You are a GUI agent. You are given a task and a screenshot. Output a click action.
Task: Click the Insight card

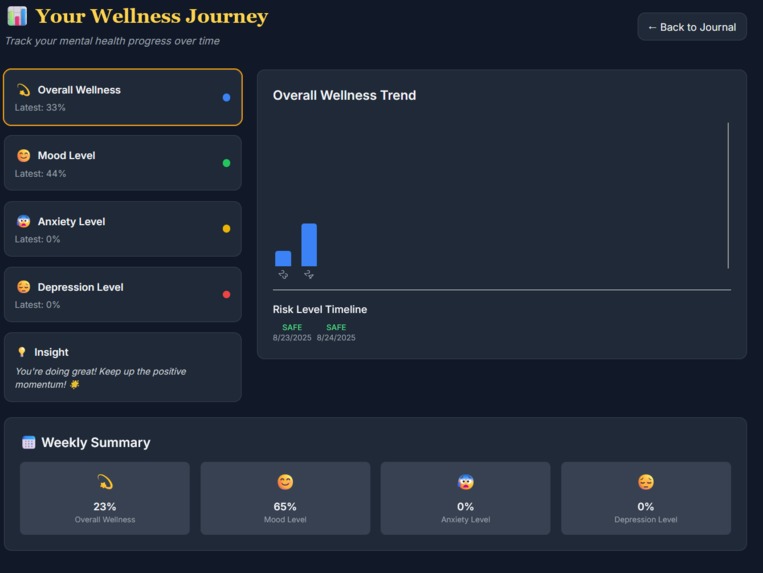click(x=123, y=367)
